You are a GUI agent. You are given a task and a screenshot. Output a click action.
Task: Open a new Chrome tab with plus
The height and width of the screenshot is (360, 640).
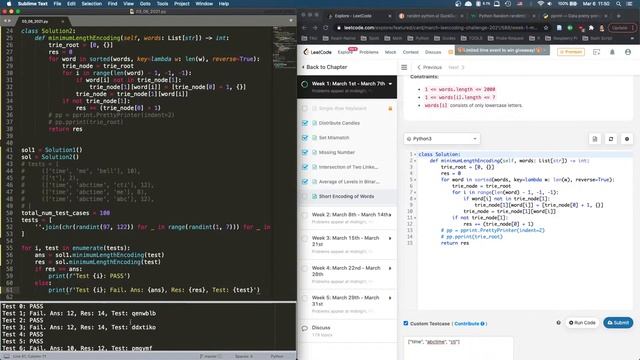[x=619, y=16]
